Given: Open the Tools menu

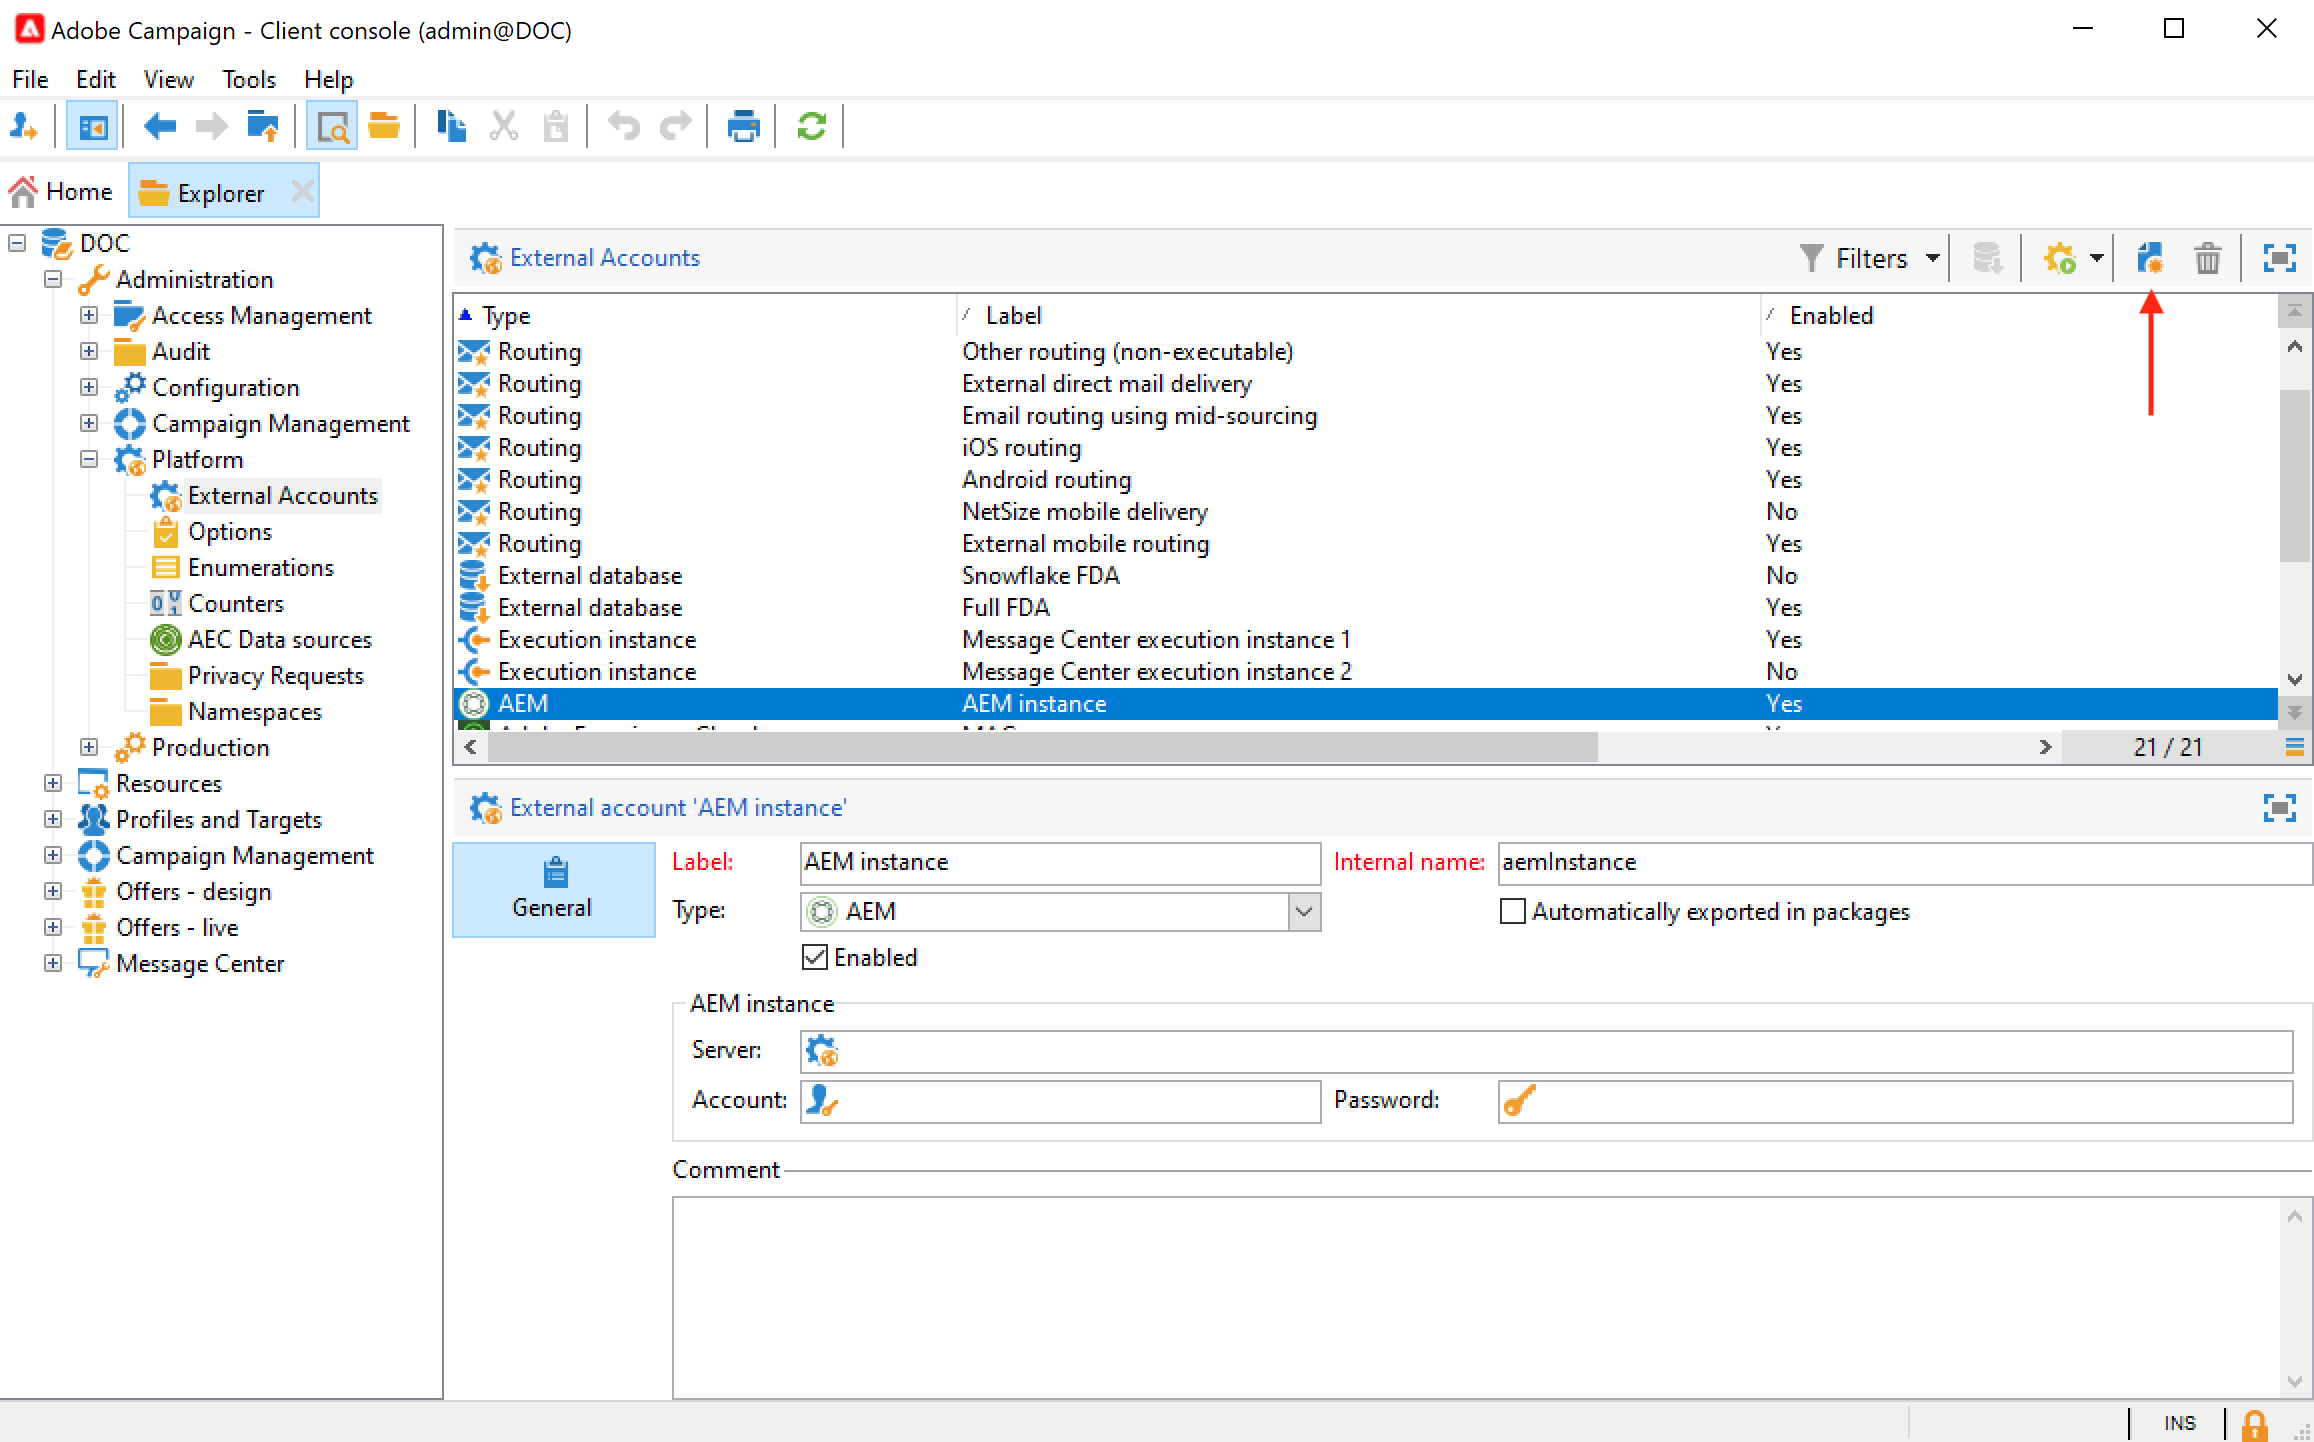Looking at the screenshot, I should tap(248, 79).
